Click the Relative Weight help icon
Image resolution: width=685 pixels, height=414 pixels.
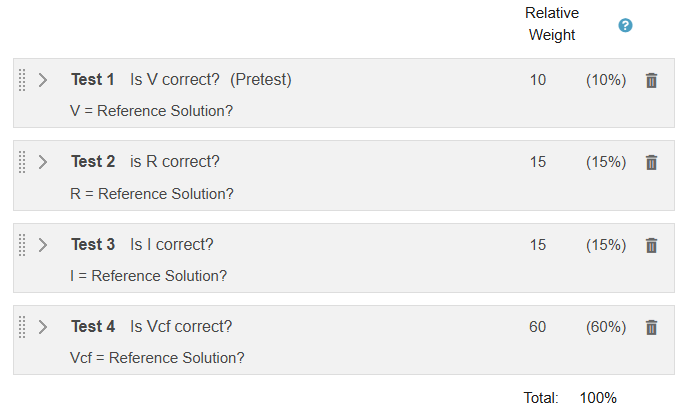point(626,26)
